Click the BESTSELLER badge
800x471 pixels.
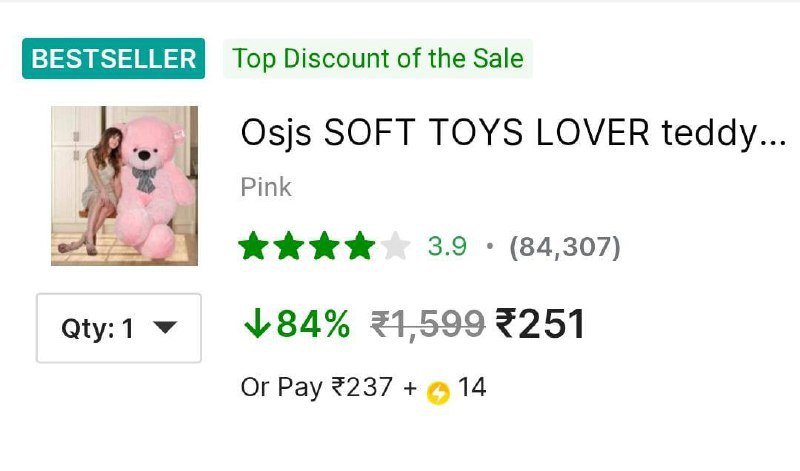click(x=113, y=59)
